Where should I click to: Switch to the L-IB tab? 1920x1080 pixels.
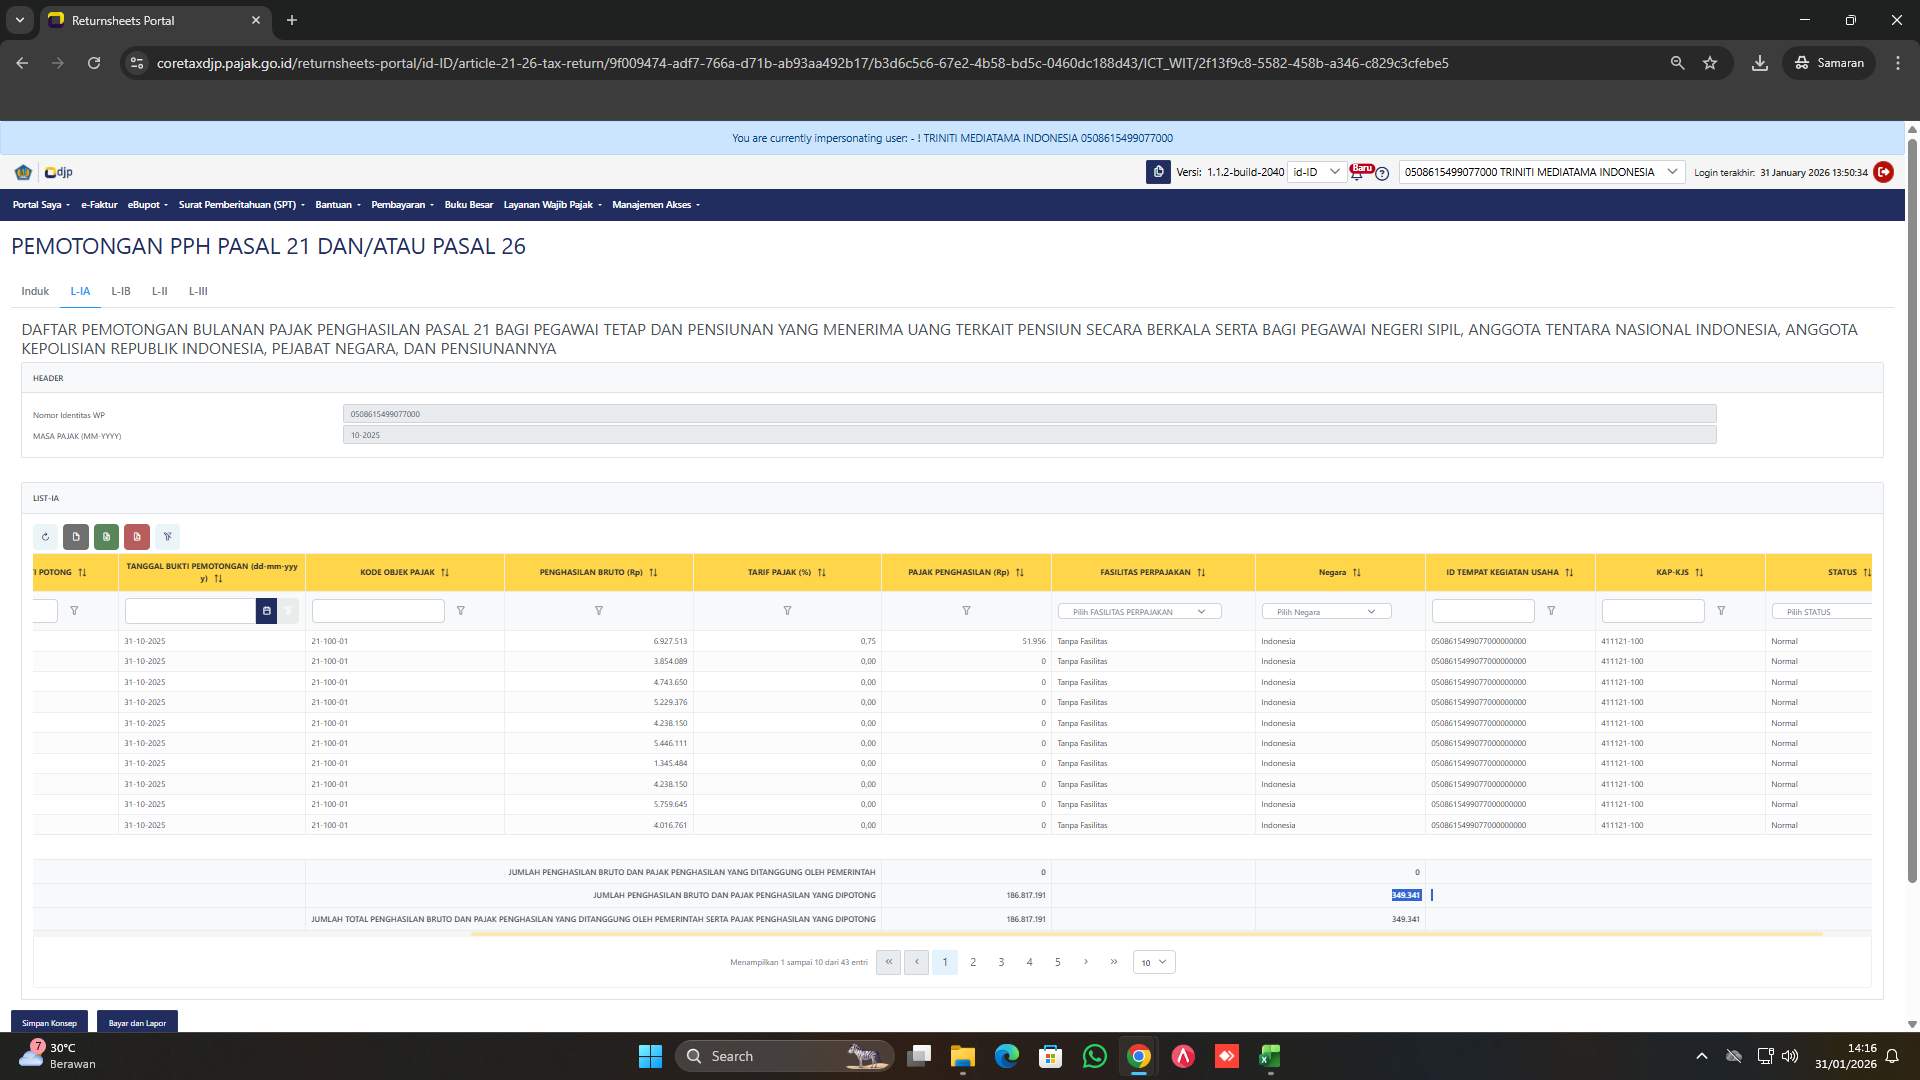120,291
